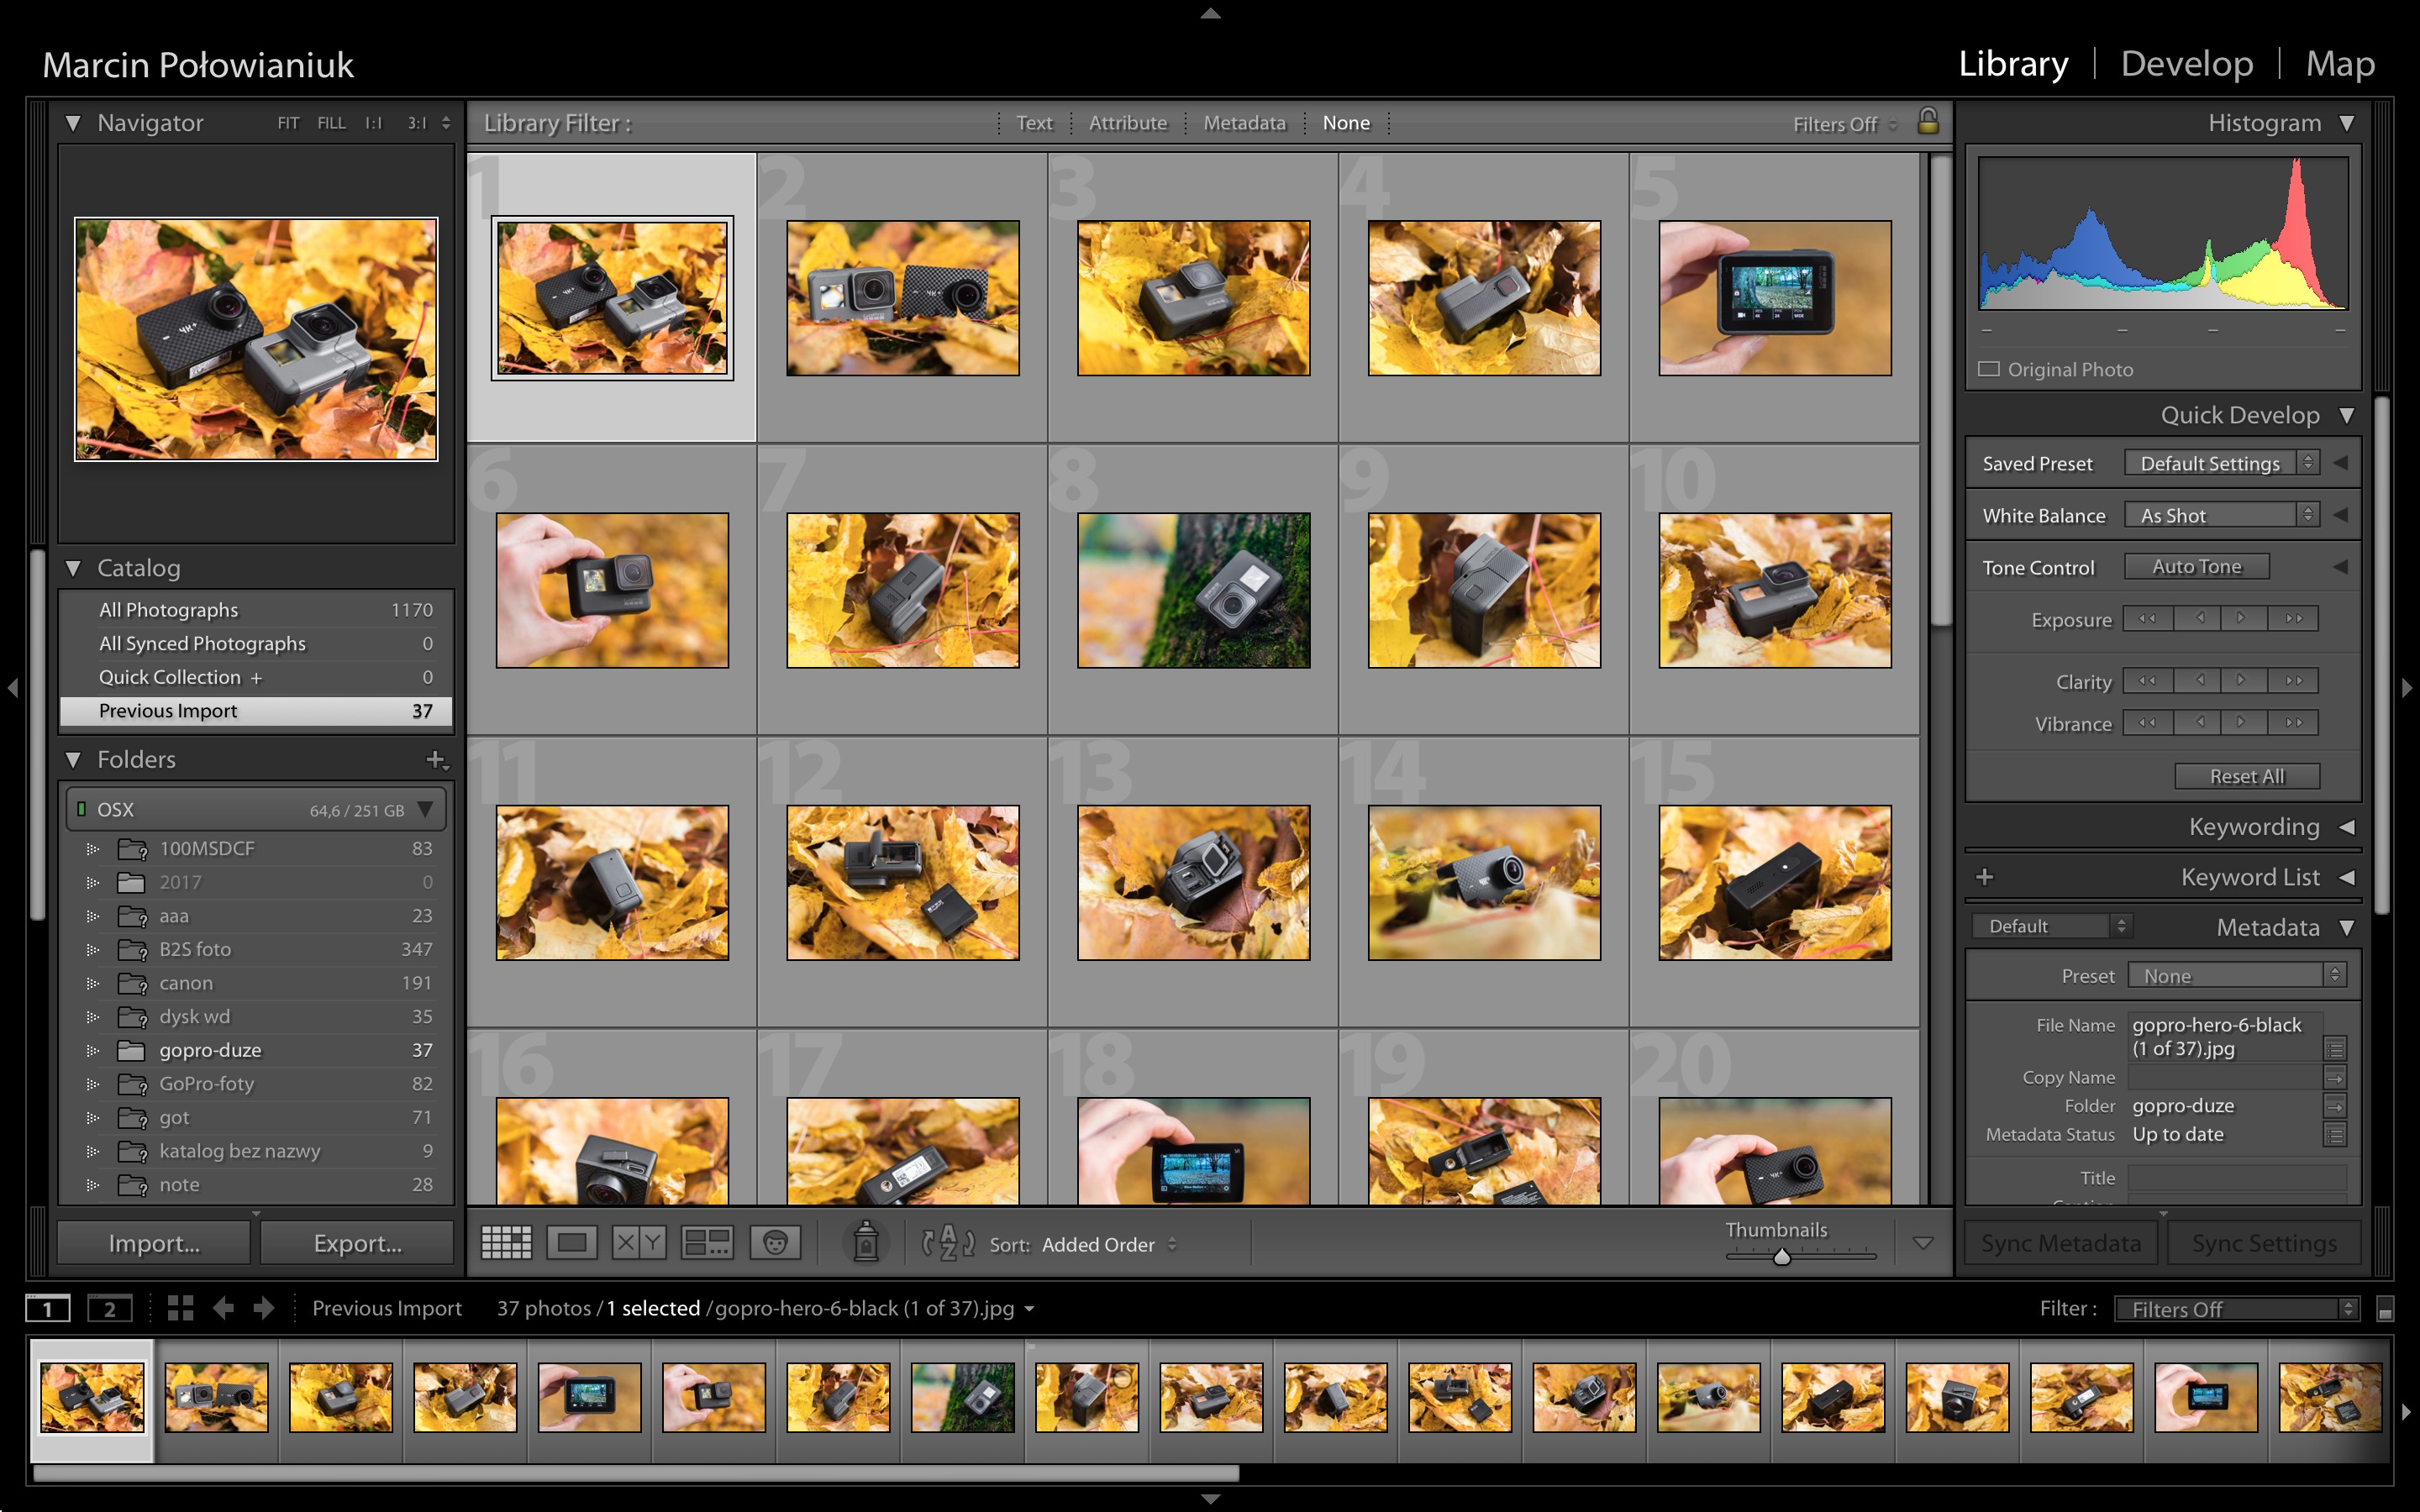Click the Folder go-to arrow in Metadata

(x=2335, y=1106)
